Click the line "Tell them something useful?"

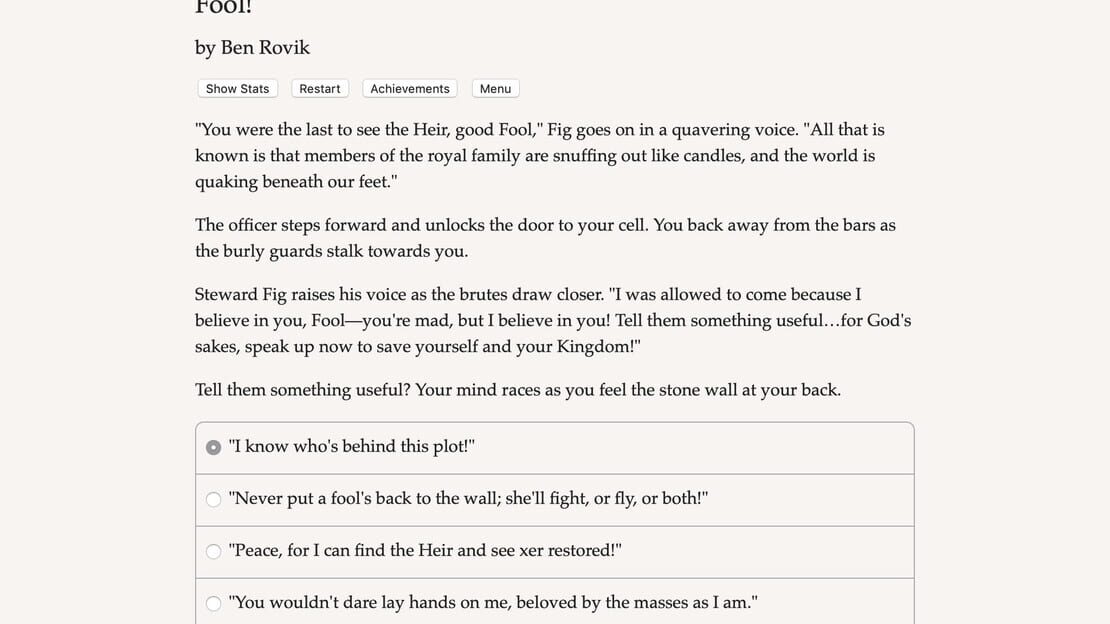click(517, 390)
